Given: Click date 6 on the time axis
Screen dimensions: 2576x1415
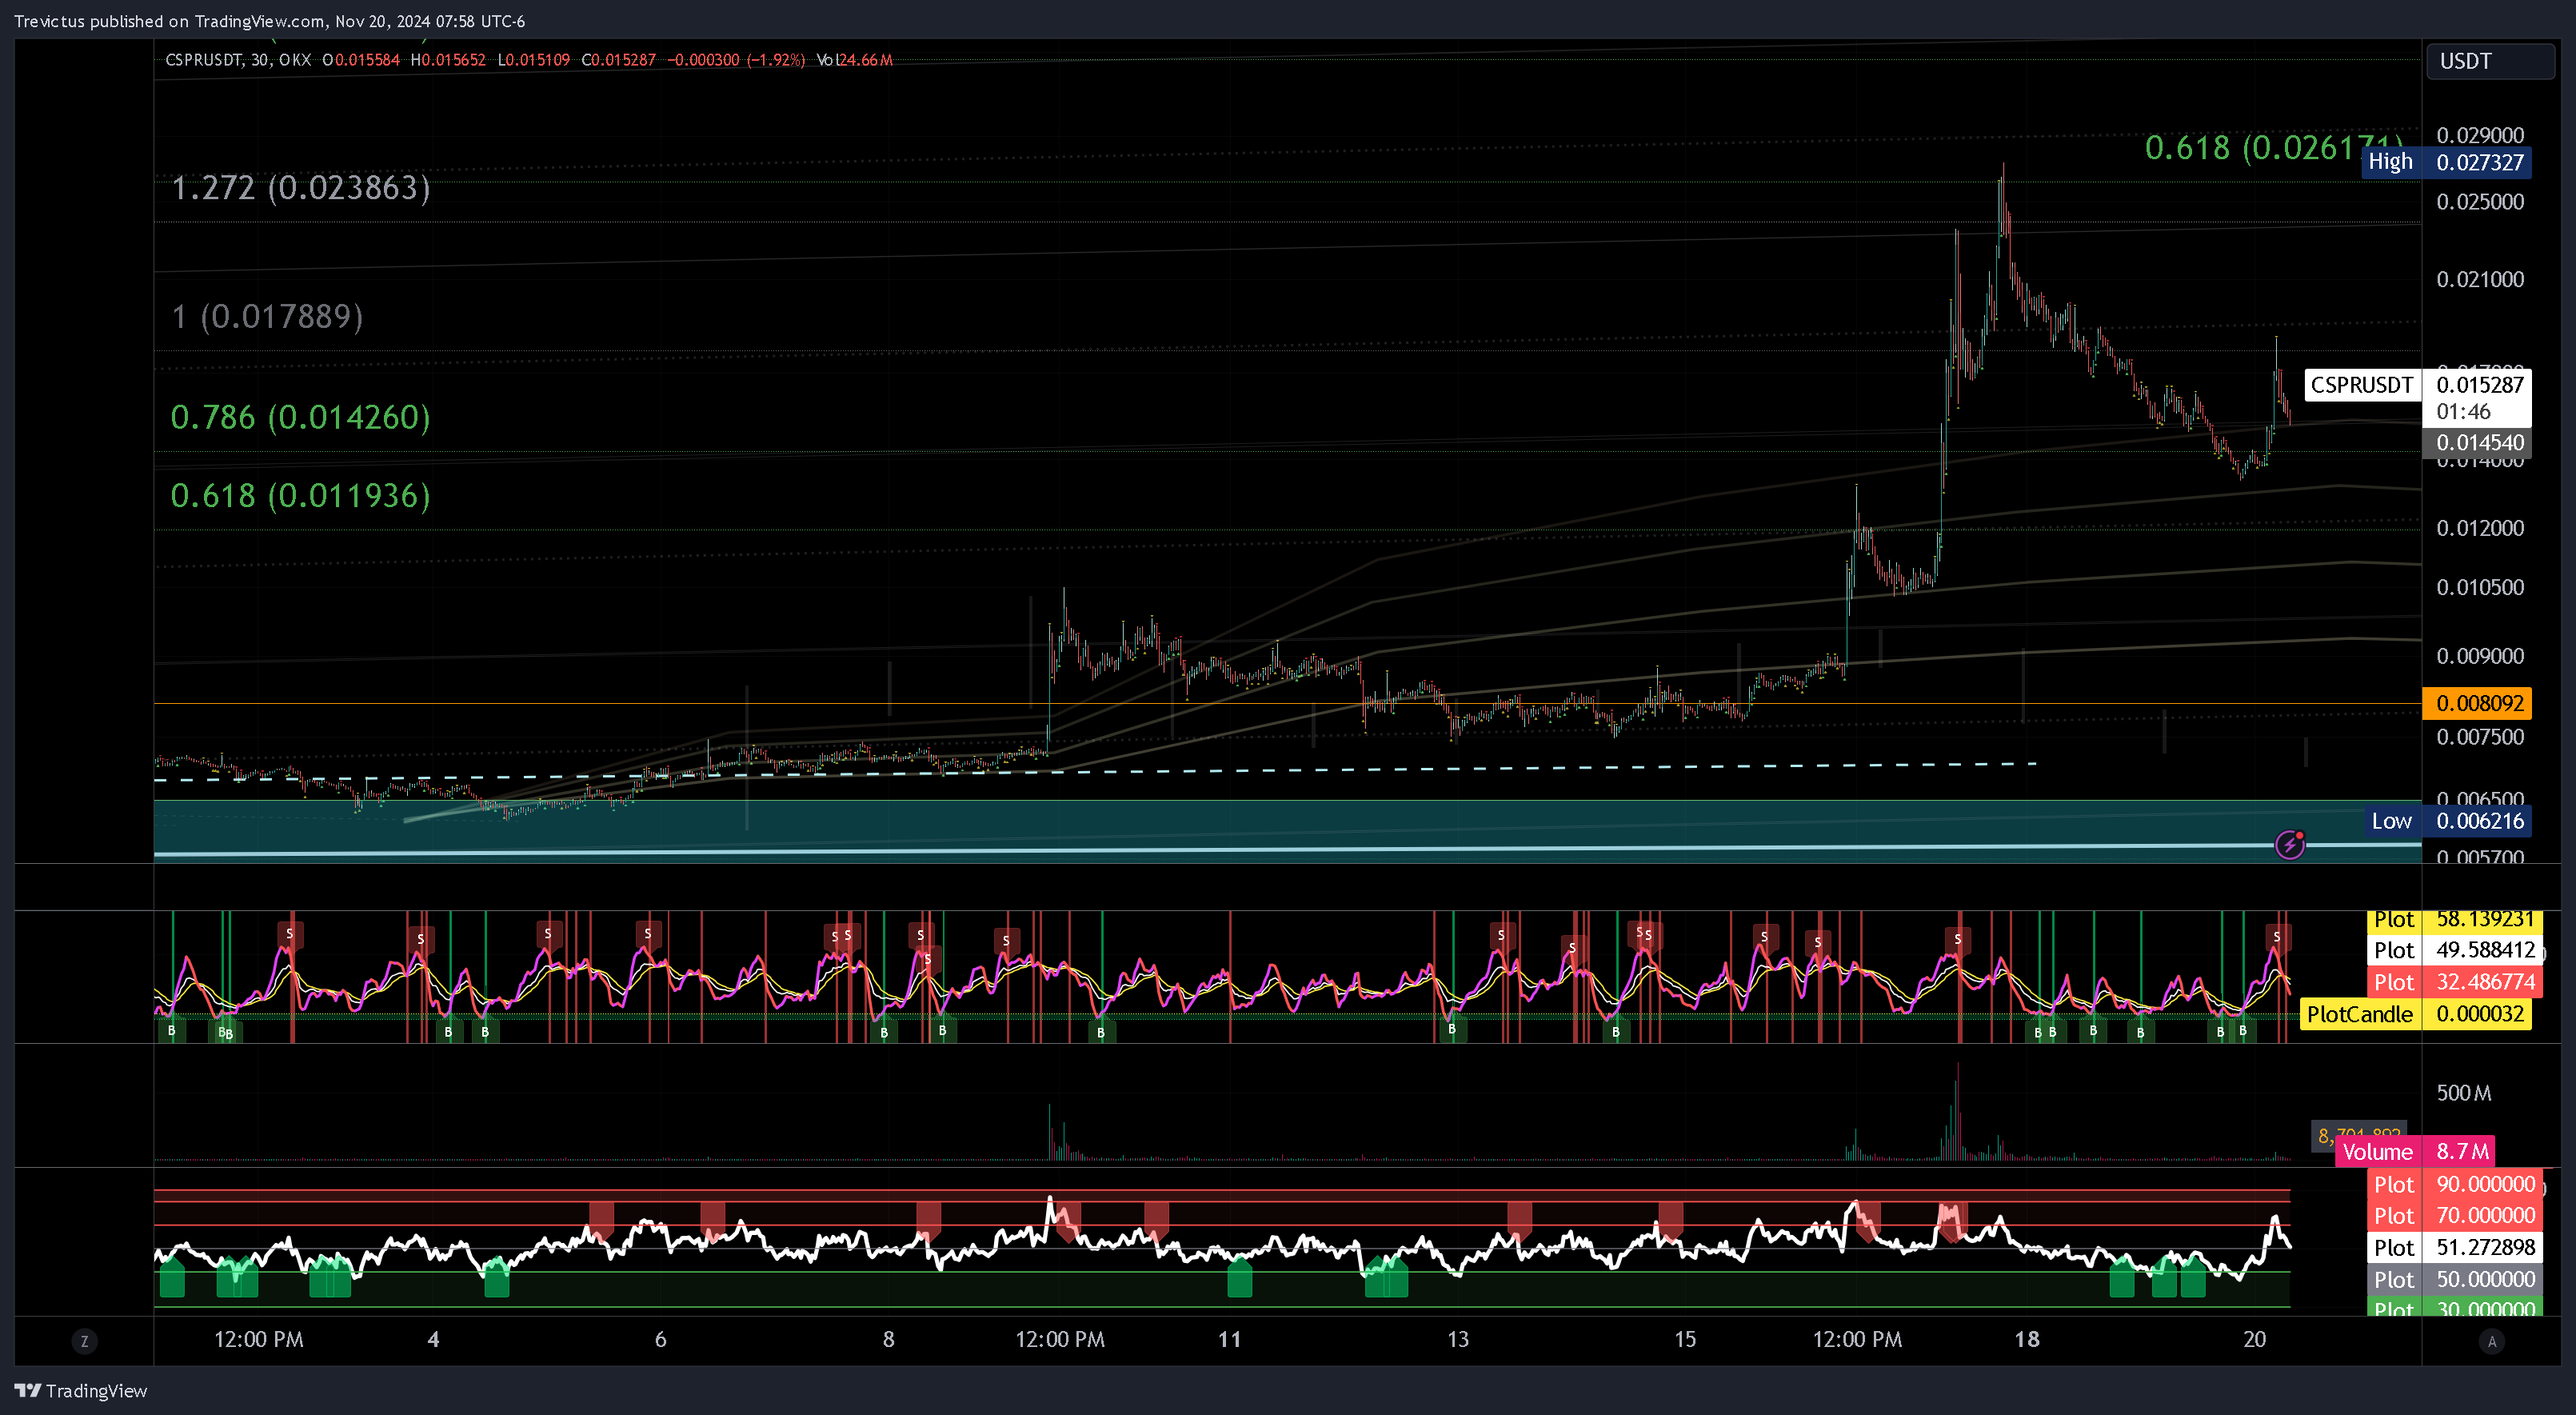Looking at the screenshot, I should (x=660, y=1339).
